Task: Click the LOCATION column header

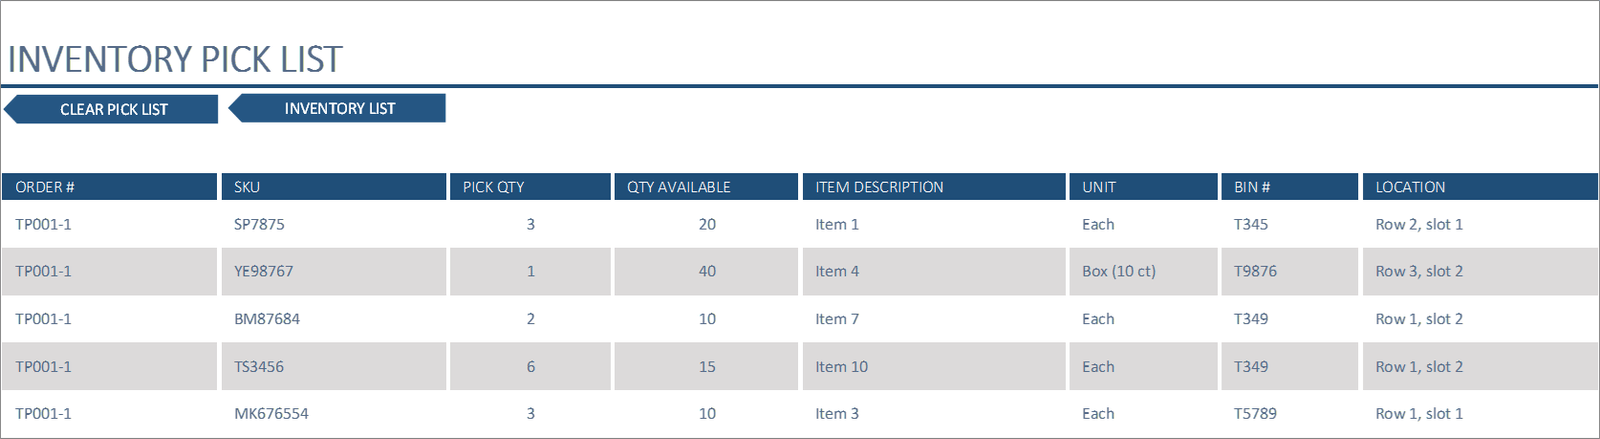Action: (1480, 187)
